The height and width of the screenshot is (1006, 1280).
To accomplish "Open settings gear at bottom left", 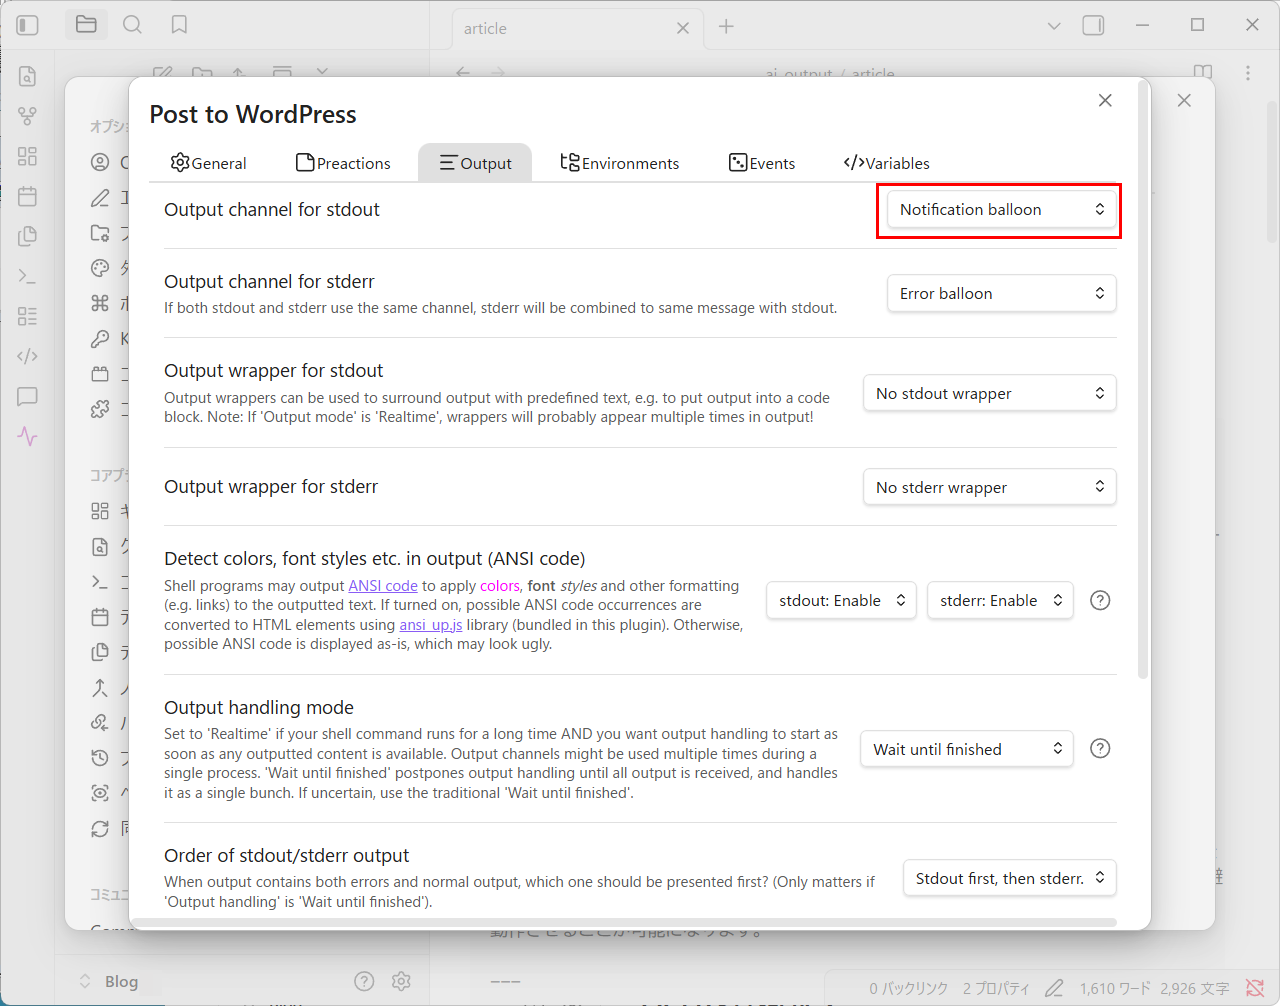I will click(401, 982).
